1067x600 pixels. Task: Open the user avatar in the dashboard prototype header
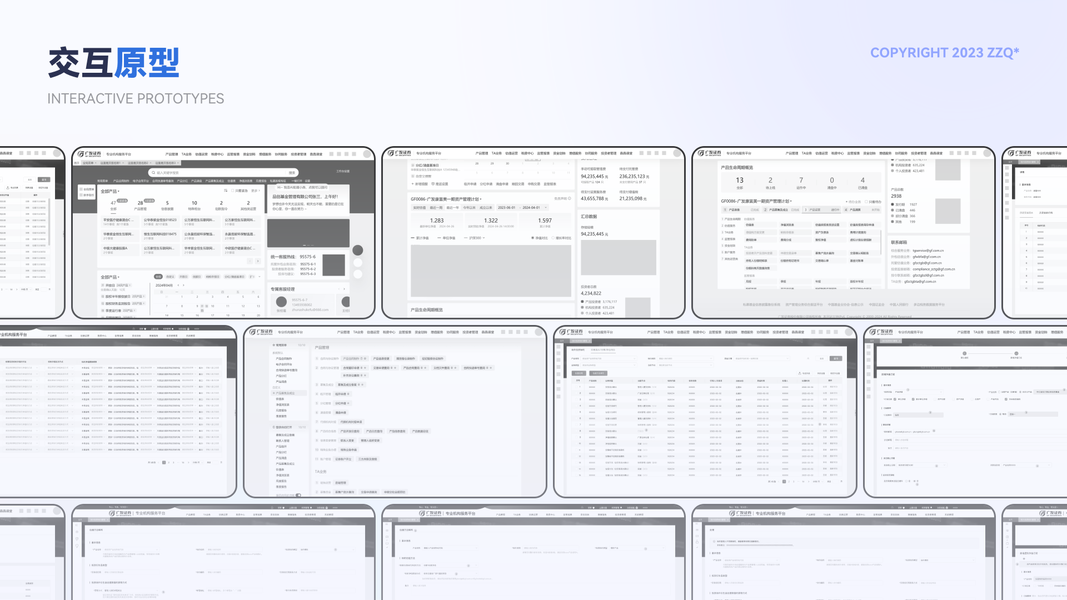(367, 154)
